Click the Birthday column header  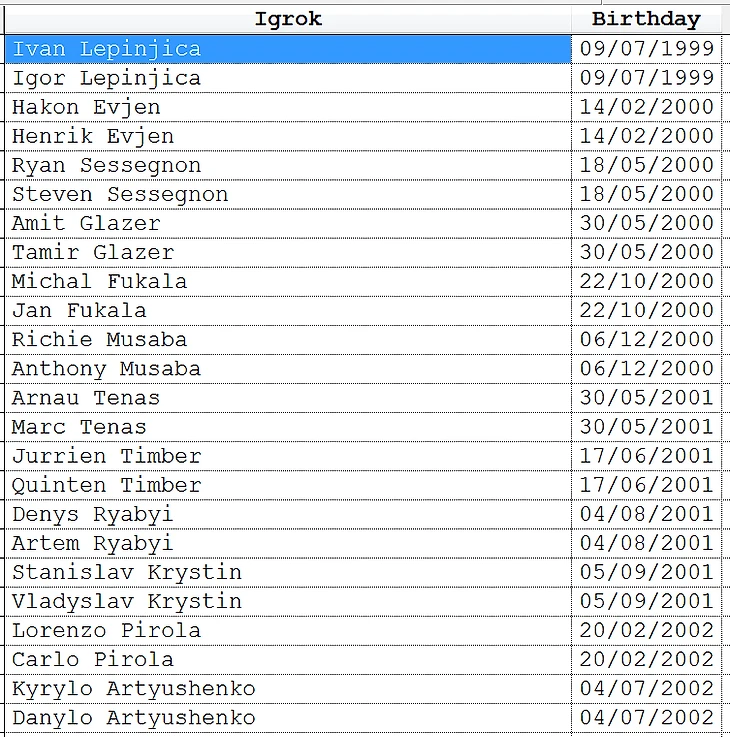(646, 19)
